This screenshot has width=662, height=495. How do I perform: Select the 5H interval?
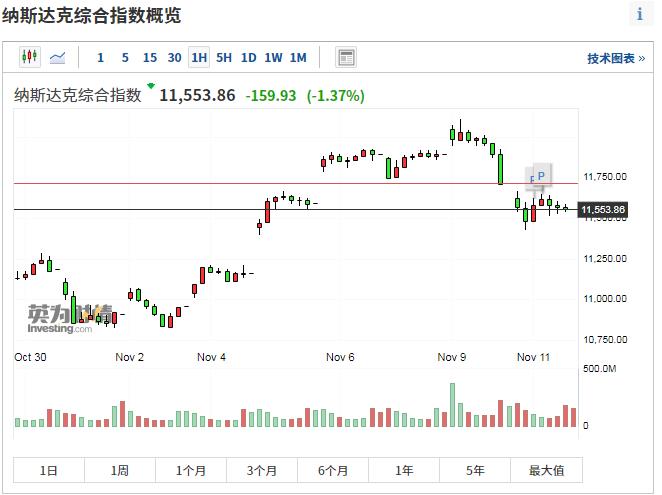[x=224, y=58]
